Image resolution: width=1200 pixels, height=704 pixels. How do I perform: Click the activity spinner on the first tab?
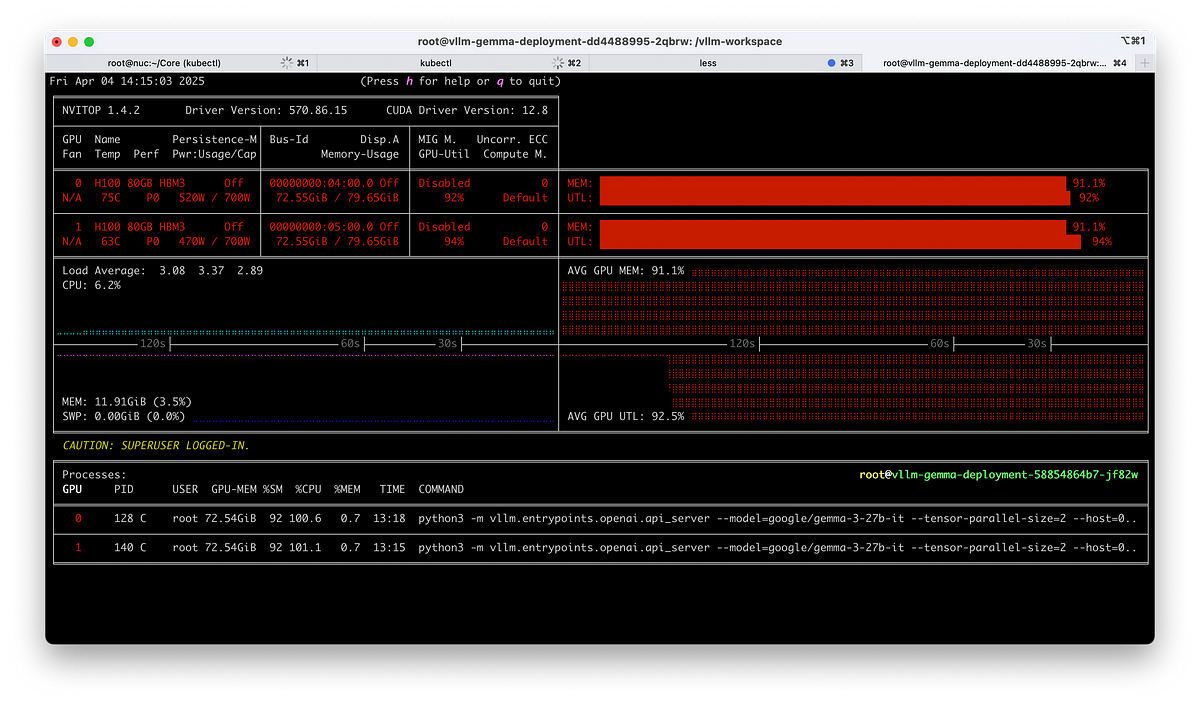287,63
